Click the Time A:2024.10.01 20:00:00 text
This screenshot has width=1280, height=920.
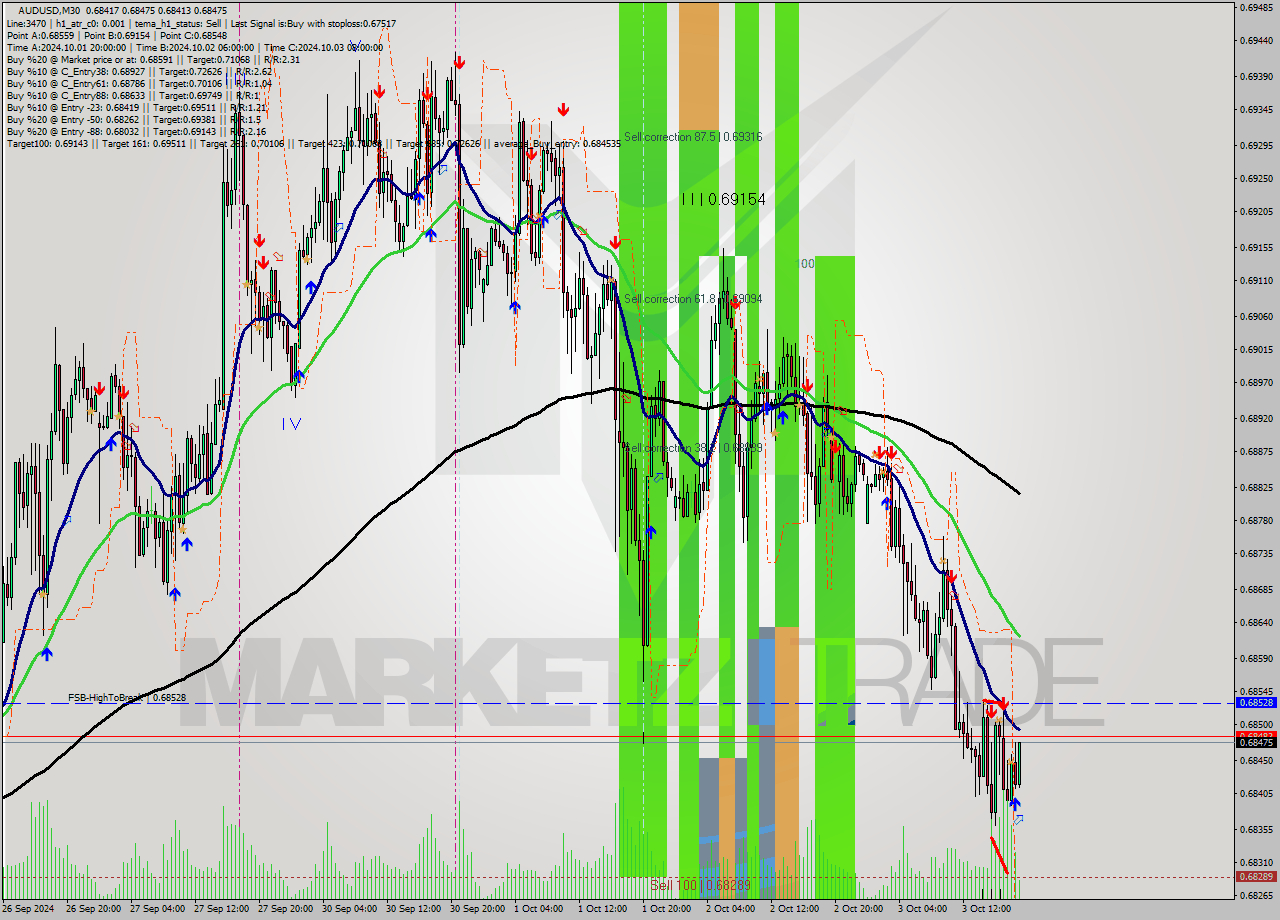tap(66, 47)
